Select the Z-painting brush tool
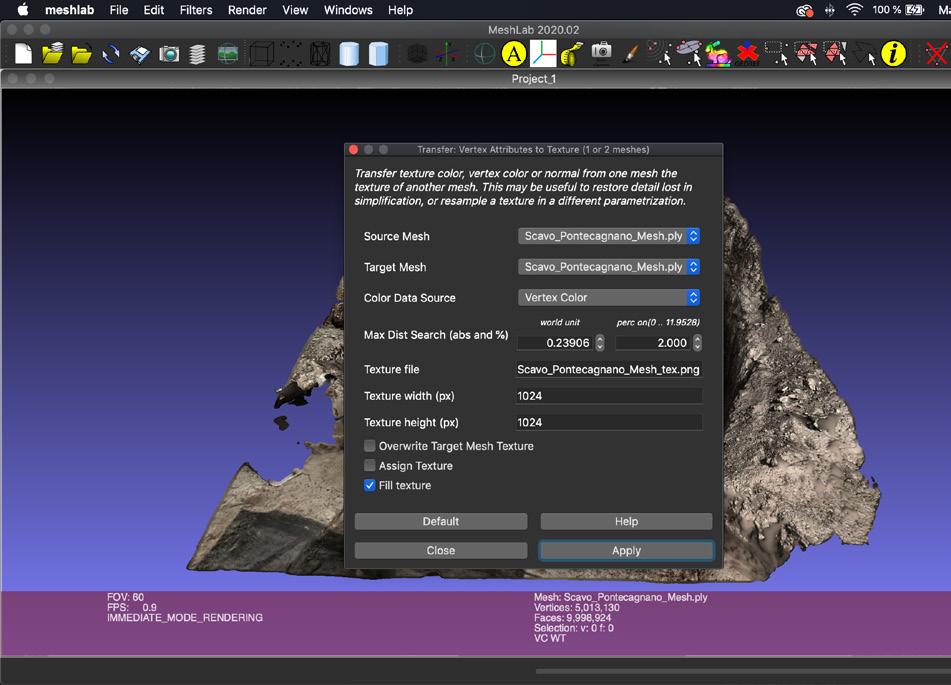951x685 pixels. (631, 54)
